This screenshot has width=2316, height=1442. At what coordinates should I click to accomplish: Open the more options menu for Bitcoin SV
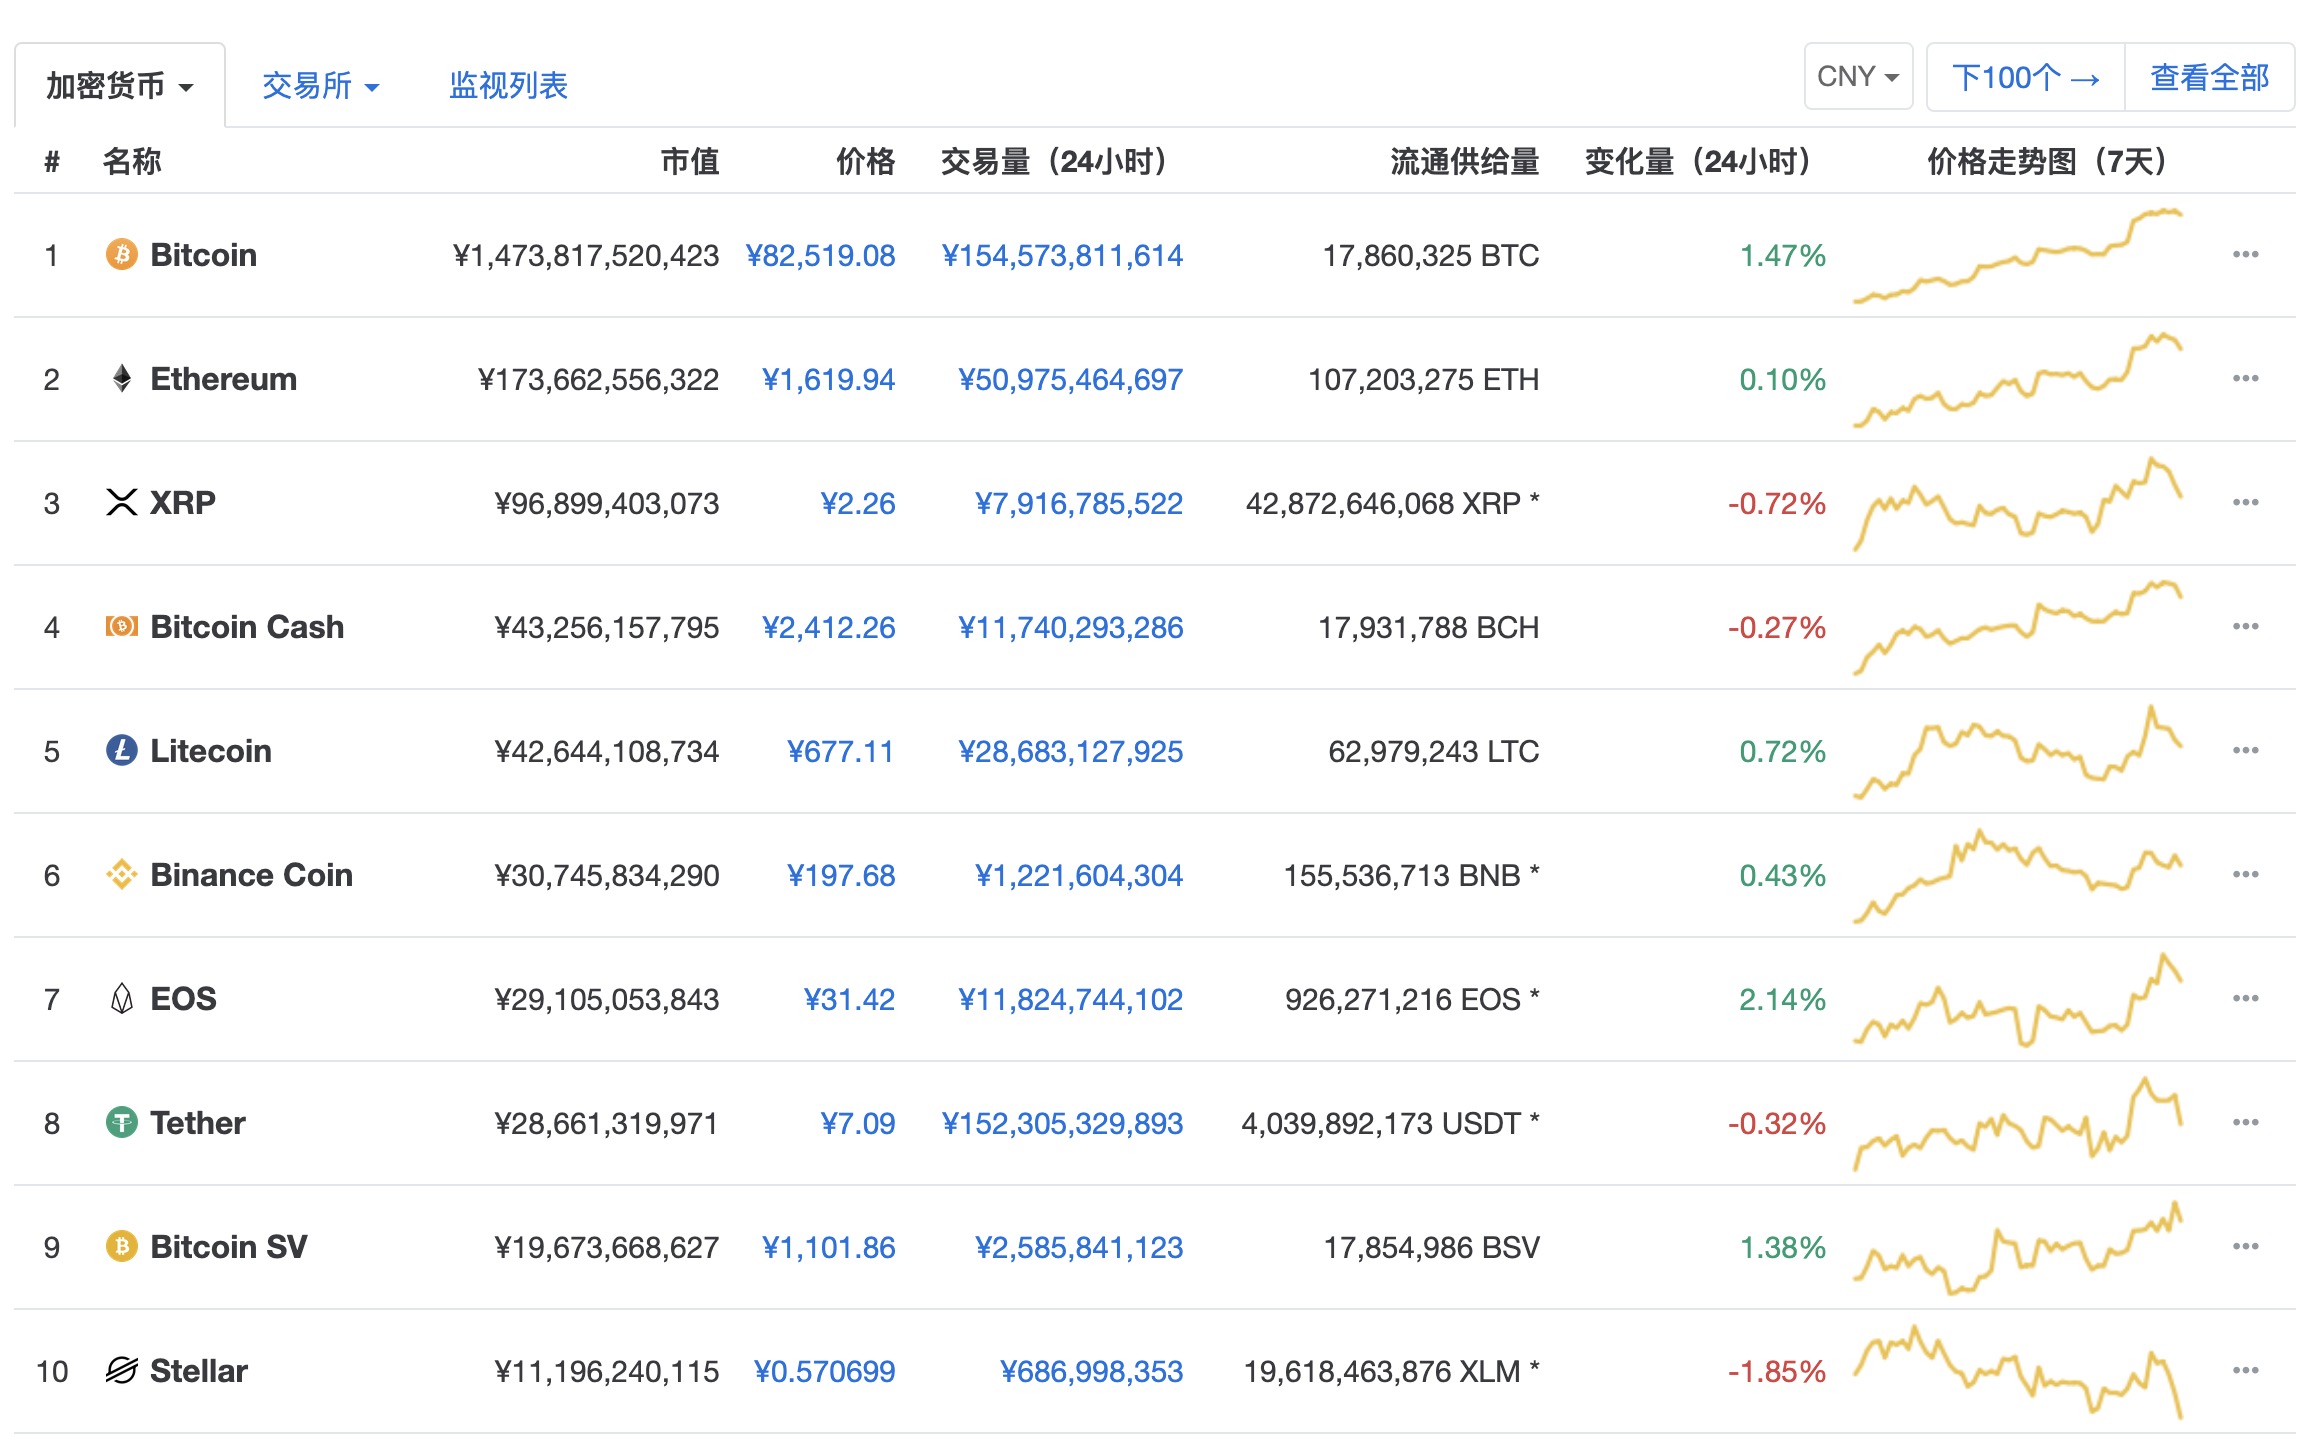pos(2245,1247)
